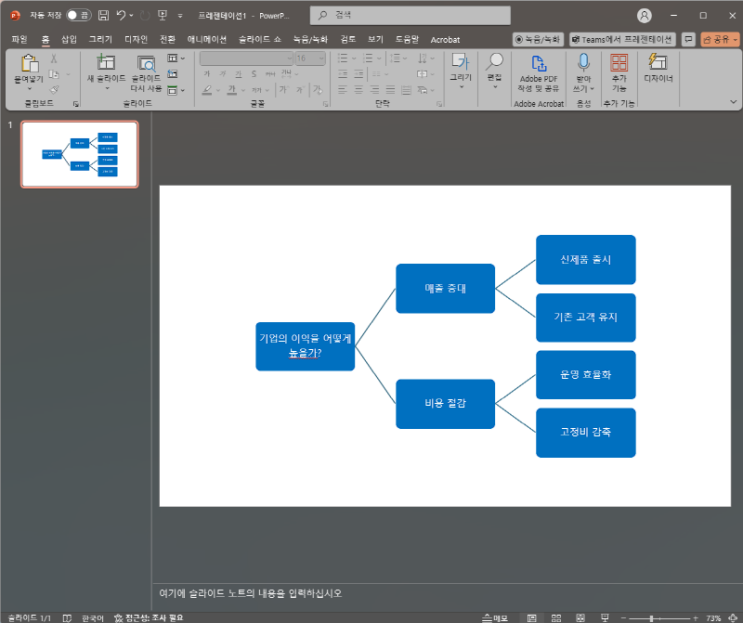Click the Editing (편집) magnifier icon
Screen dimensions: 743x623
495,62
